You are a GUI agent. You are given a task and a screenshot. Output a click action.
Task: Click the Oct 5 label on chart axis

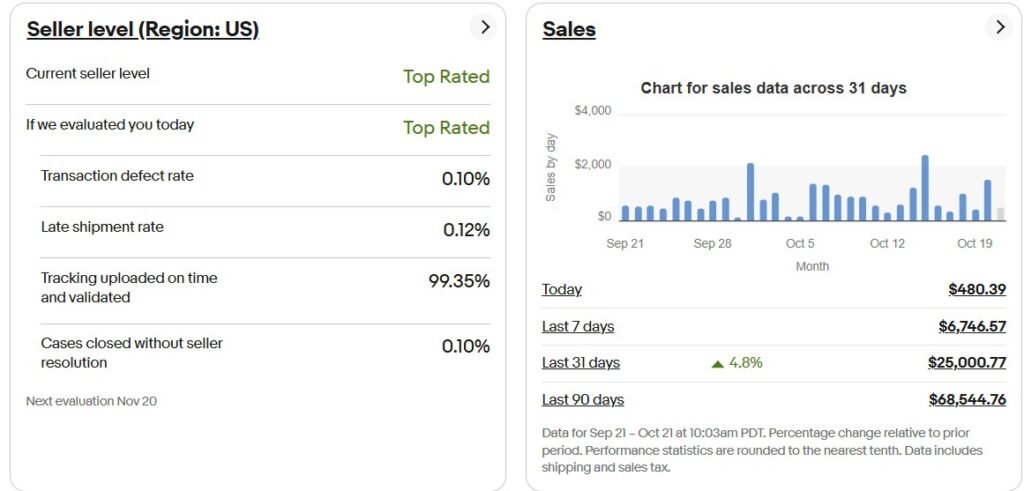[x=800, y=244]
